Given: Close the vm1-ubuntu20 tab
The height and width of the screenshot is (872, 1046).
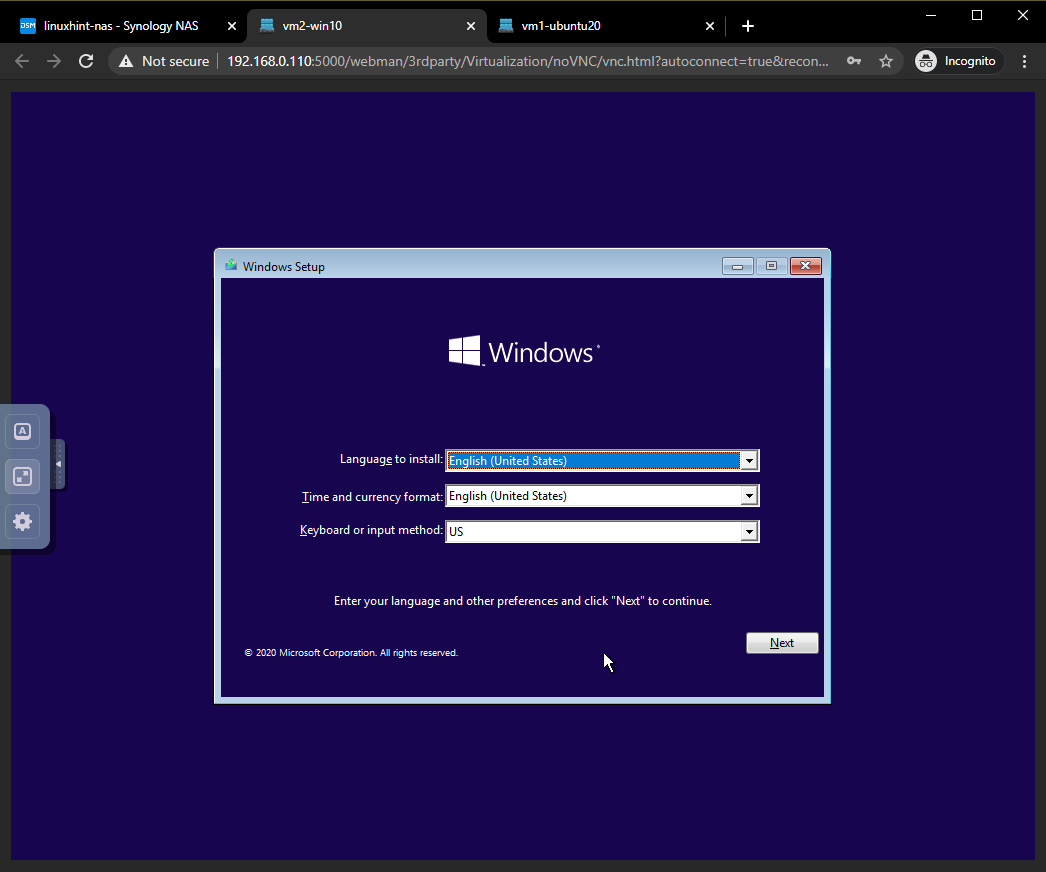Looking at the screenshot, I should tap(710, 26).
